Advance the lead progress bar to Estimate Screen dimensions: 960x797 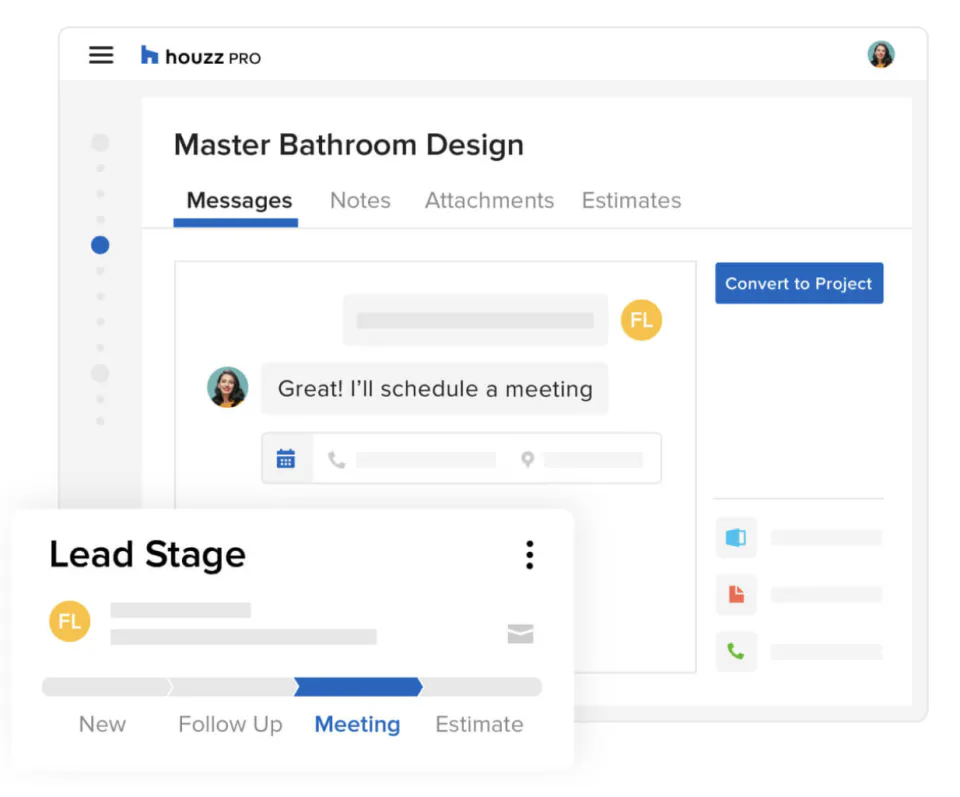tap(480, 686)
